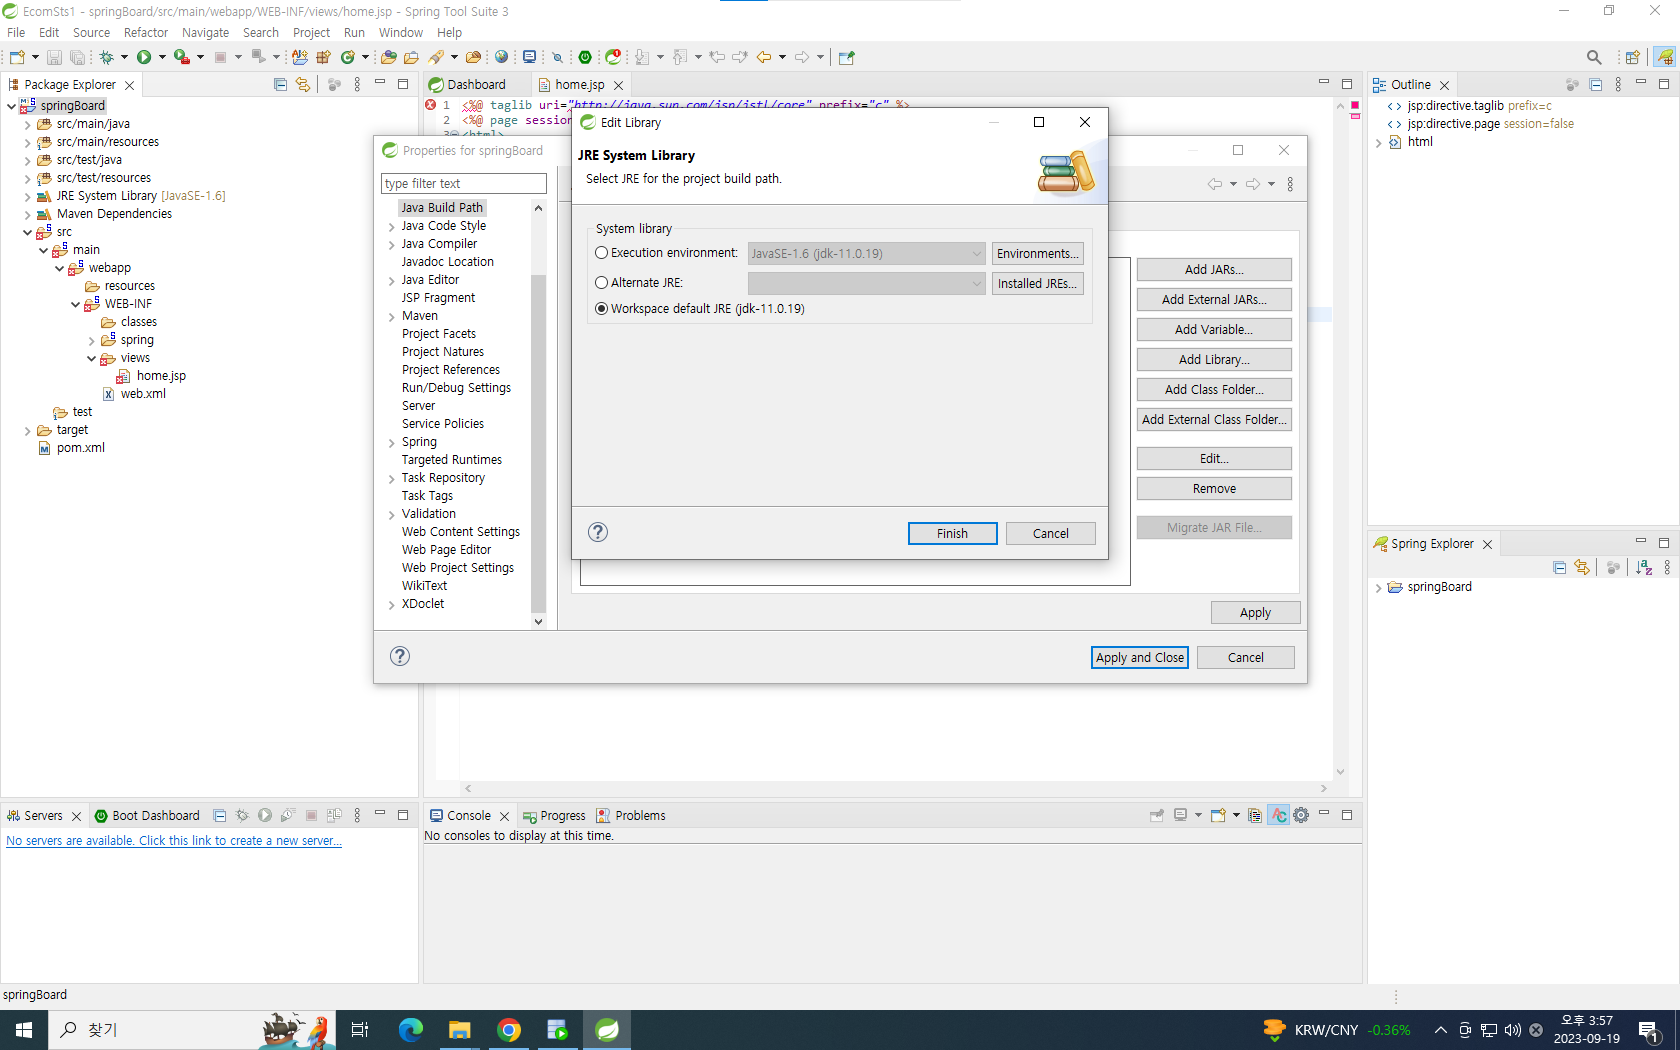The width and height of the screenshot is (1680, 1050).
Task: Click Collapse All in Package Explorer
Action: pyautogui.click(x=280, y=85)
